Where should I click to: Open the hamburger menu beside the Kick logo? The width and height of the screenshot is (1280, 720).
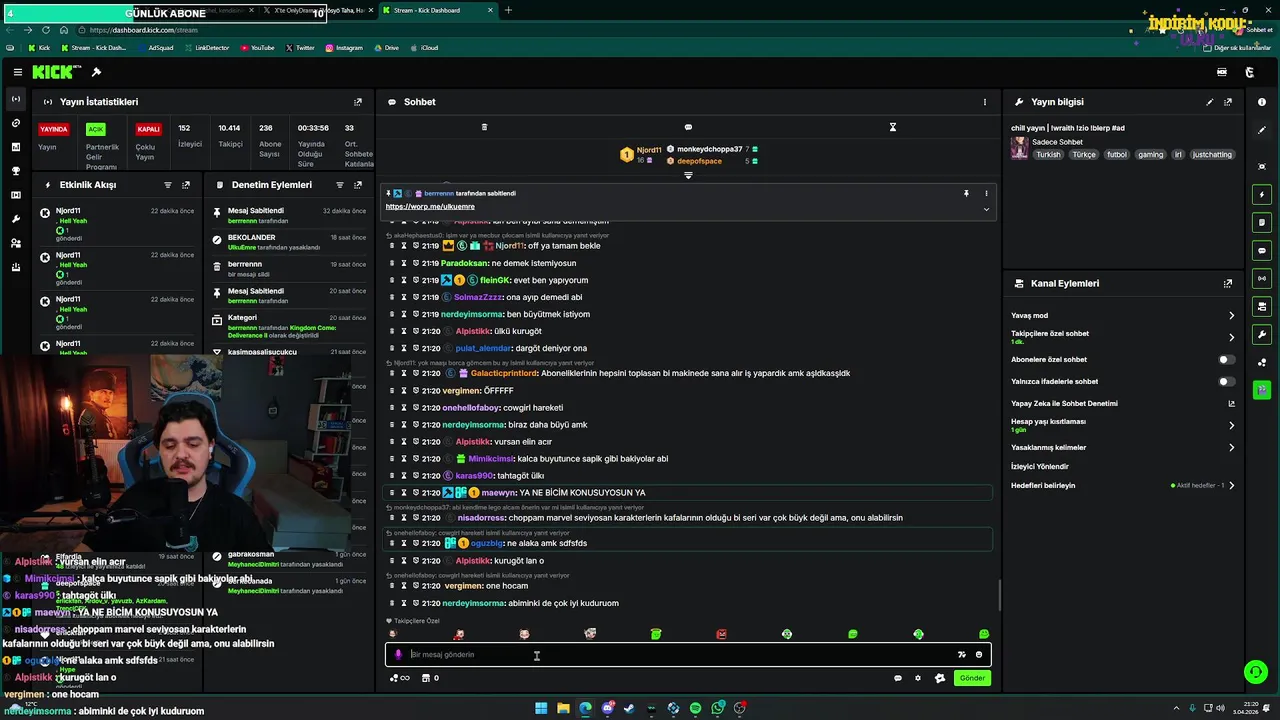(18, 72)
